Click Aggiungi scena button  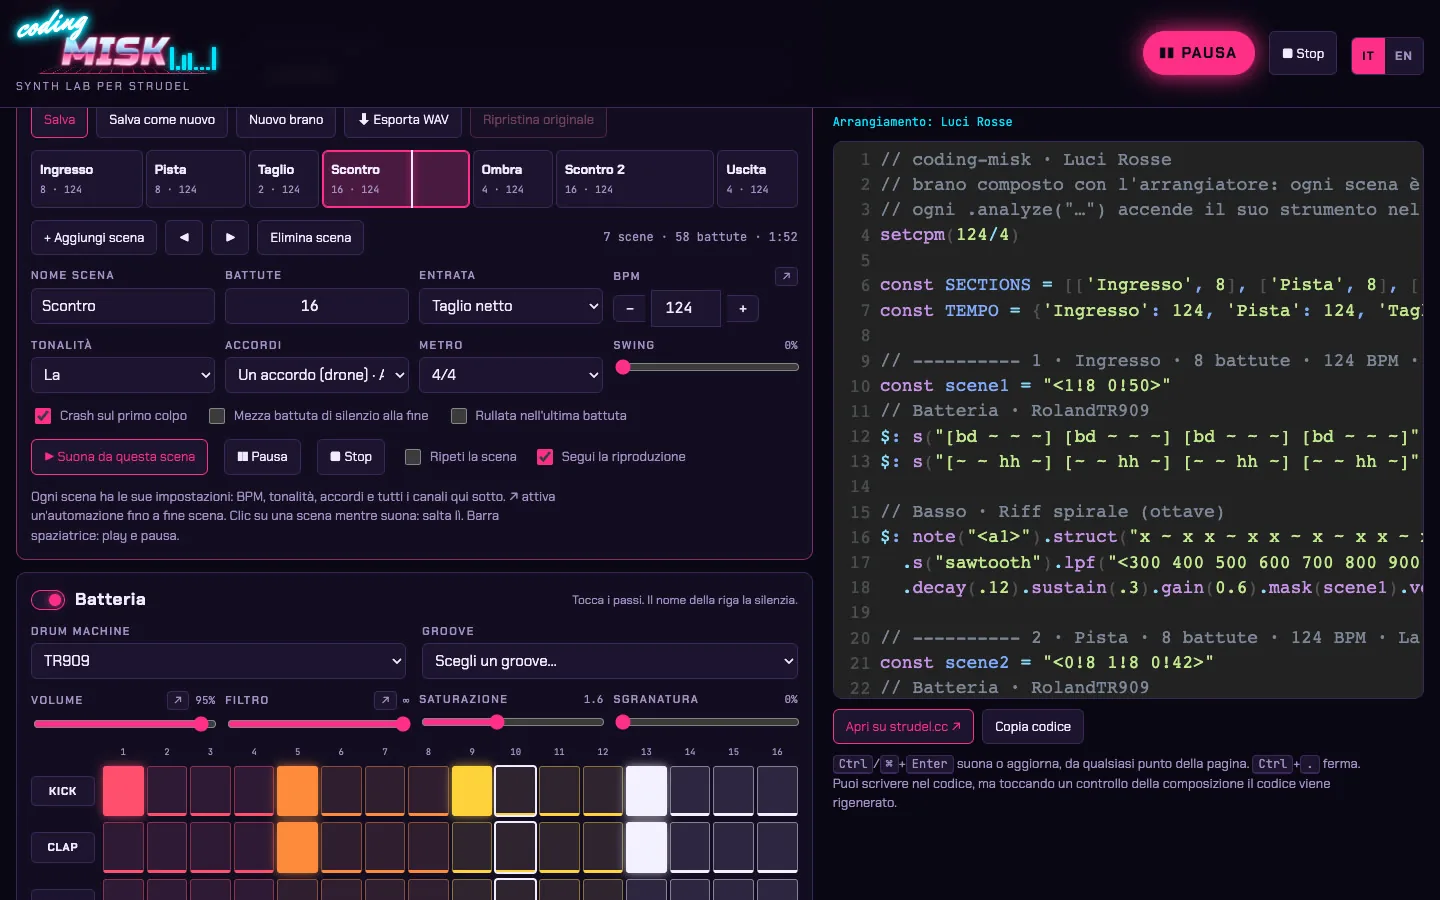(94, 238)
